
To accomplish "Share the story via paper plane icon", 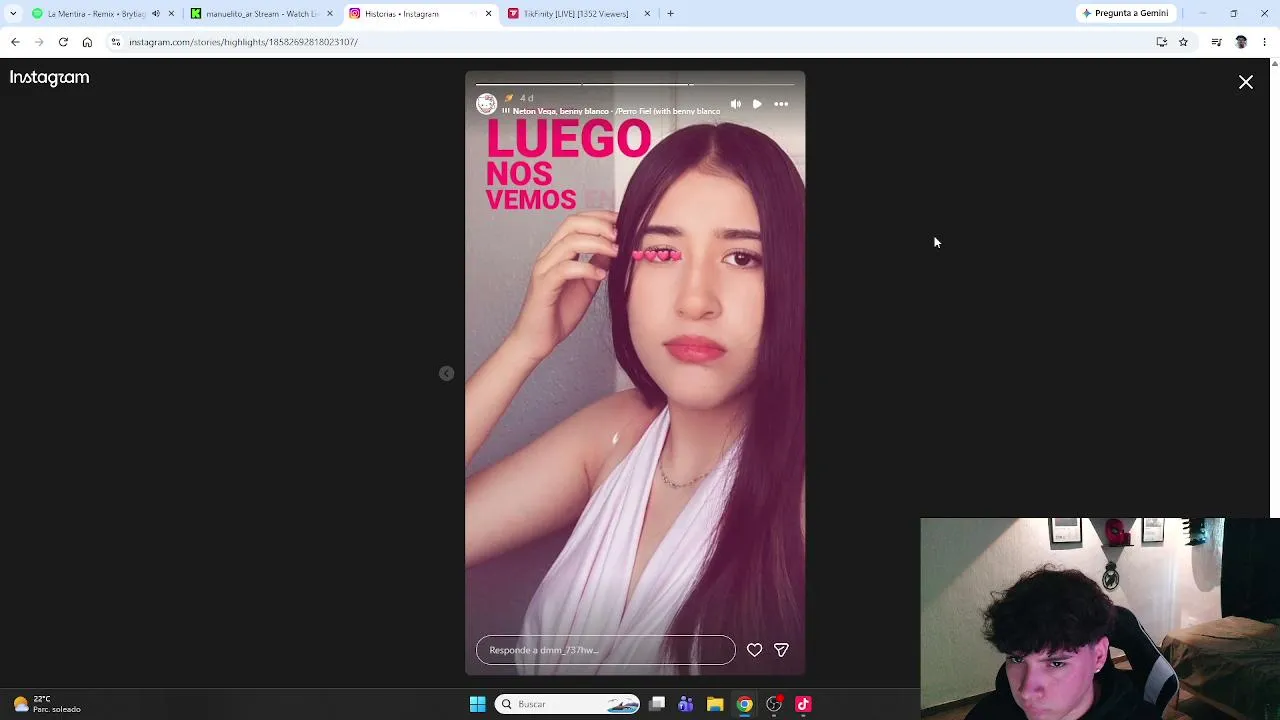I will 781,650.
